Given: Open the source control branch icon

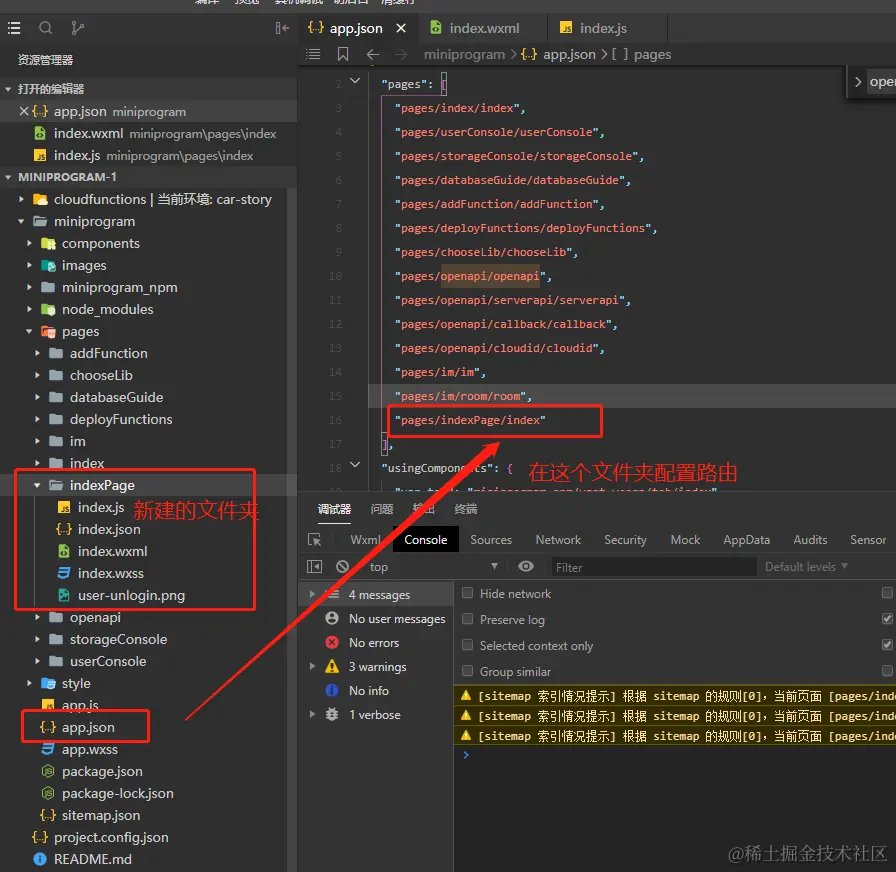Looking at the screenshot, I should [78, 28].
